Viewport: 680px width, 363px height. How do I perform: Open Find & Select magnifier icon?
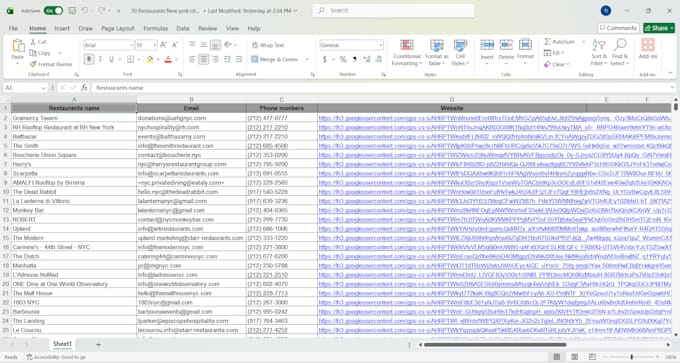[620, 45]
